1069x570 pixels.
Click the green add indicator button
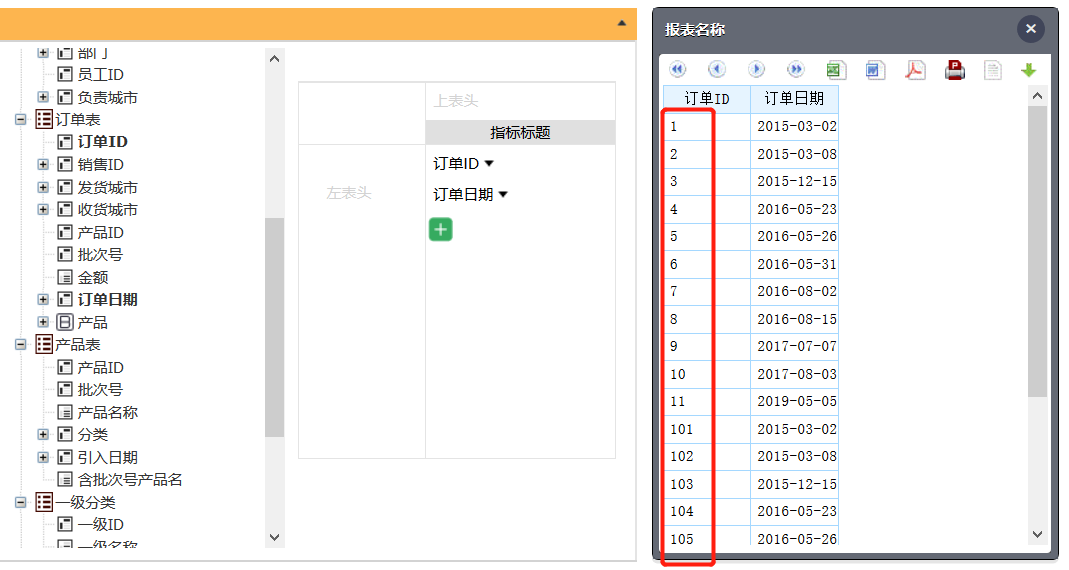pos(441,229)
